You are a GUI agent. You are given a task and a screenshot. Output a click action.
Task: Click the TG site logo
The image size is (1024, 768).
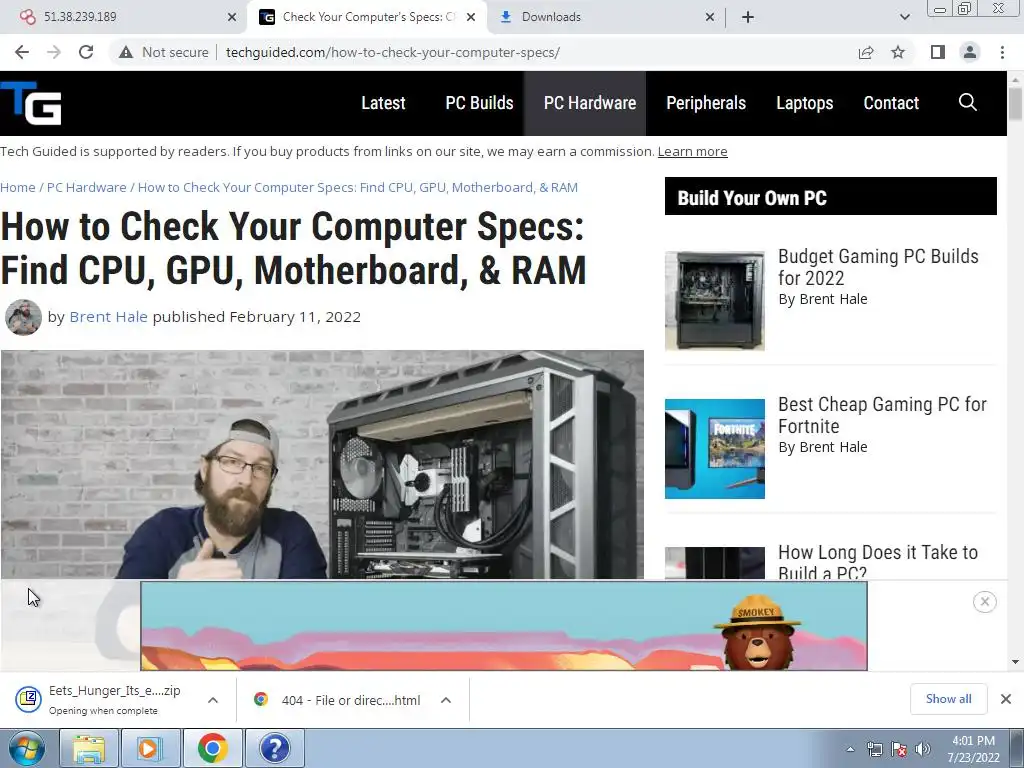tap(31, 103)
